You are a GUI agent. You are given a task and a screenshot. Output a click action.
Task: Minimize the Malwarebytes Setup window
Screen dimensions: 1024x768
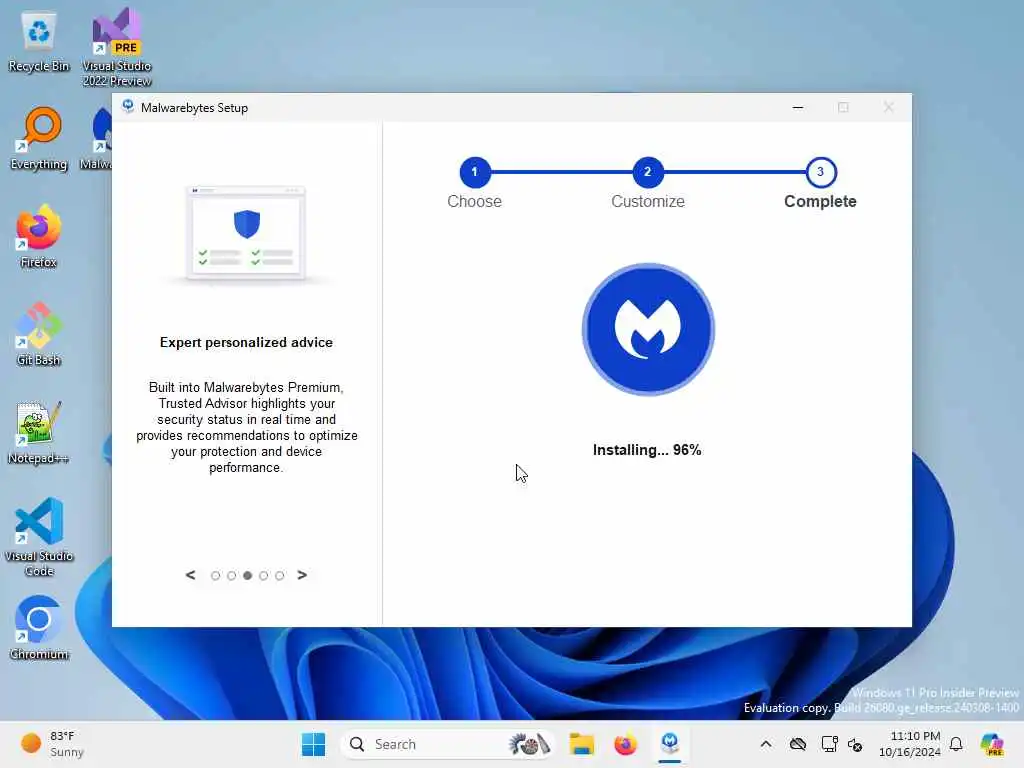click(x=797, y=107)
